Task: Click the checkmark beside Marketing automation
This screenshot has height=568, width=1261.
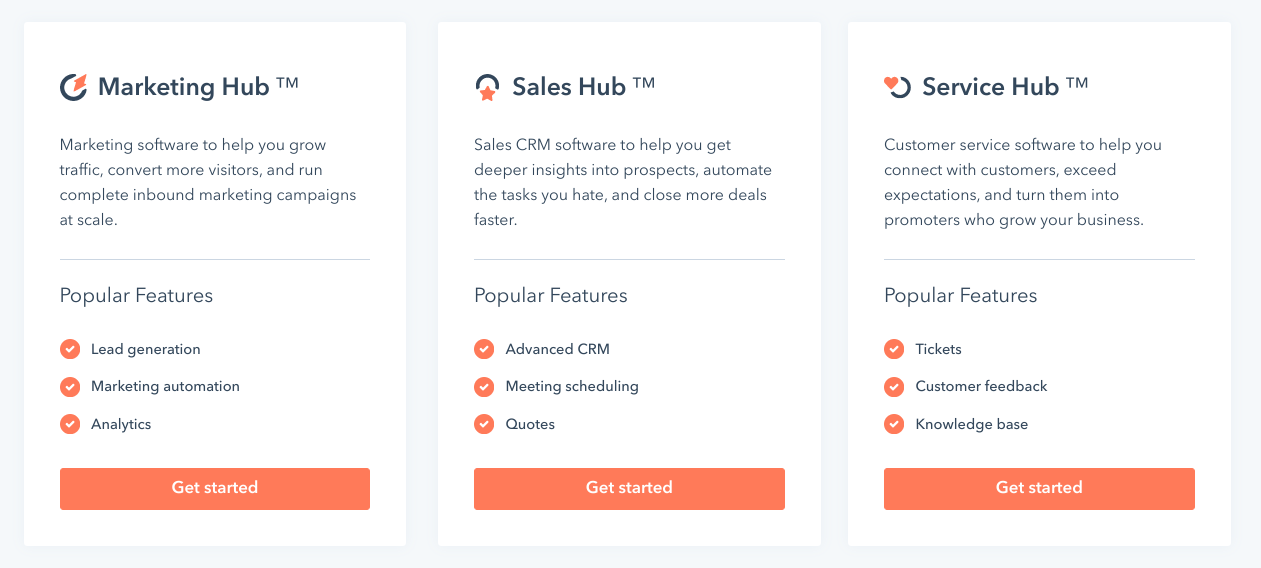Action: (x=70, y=386)
